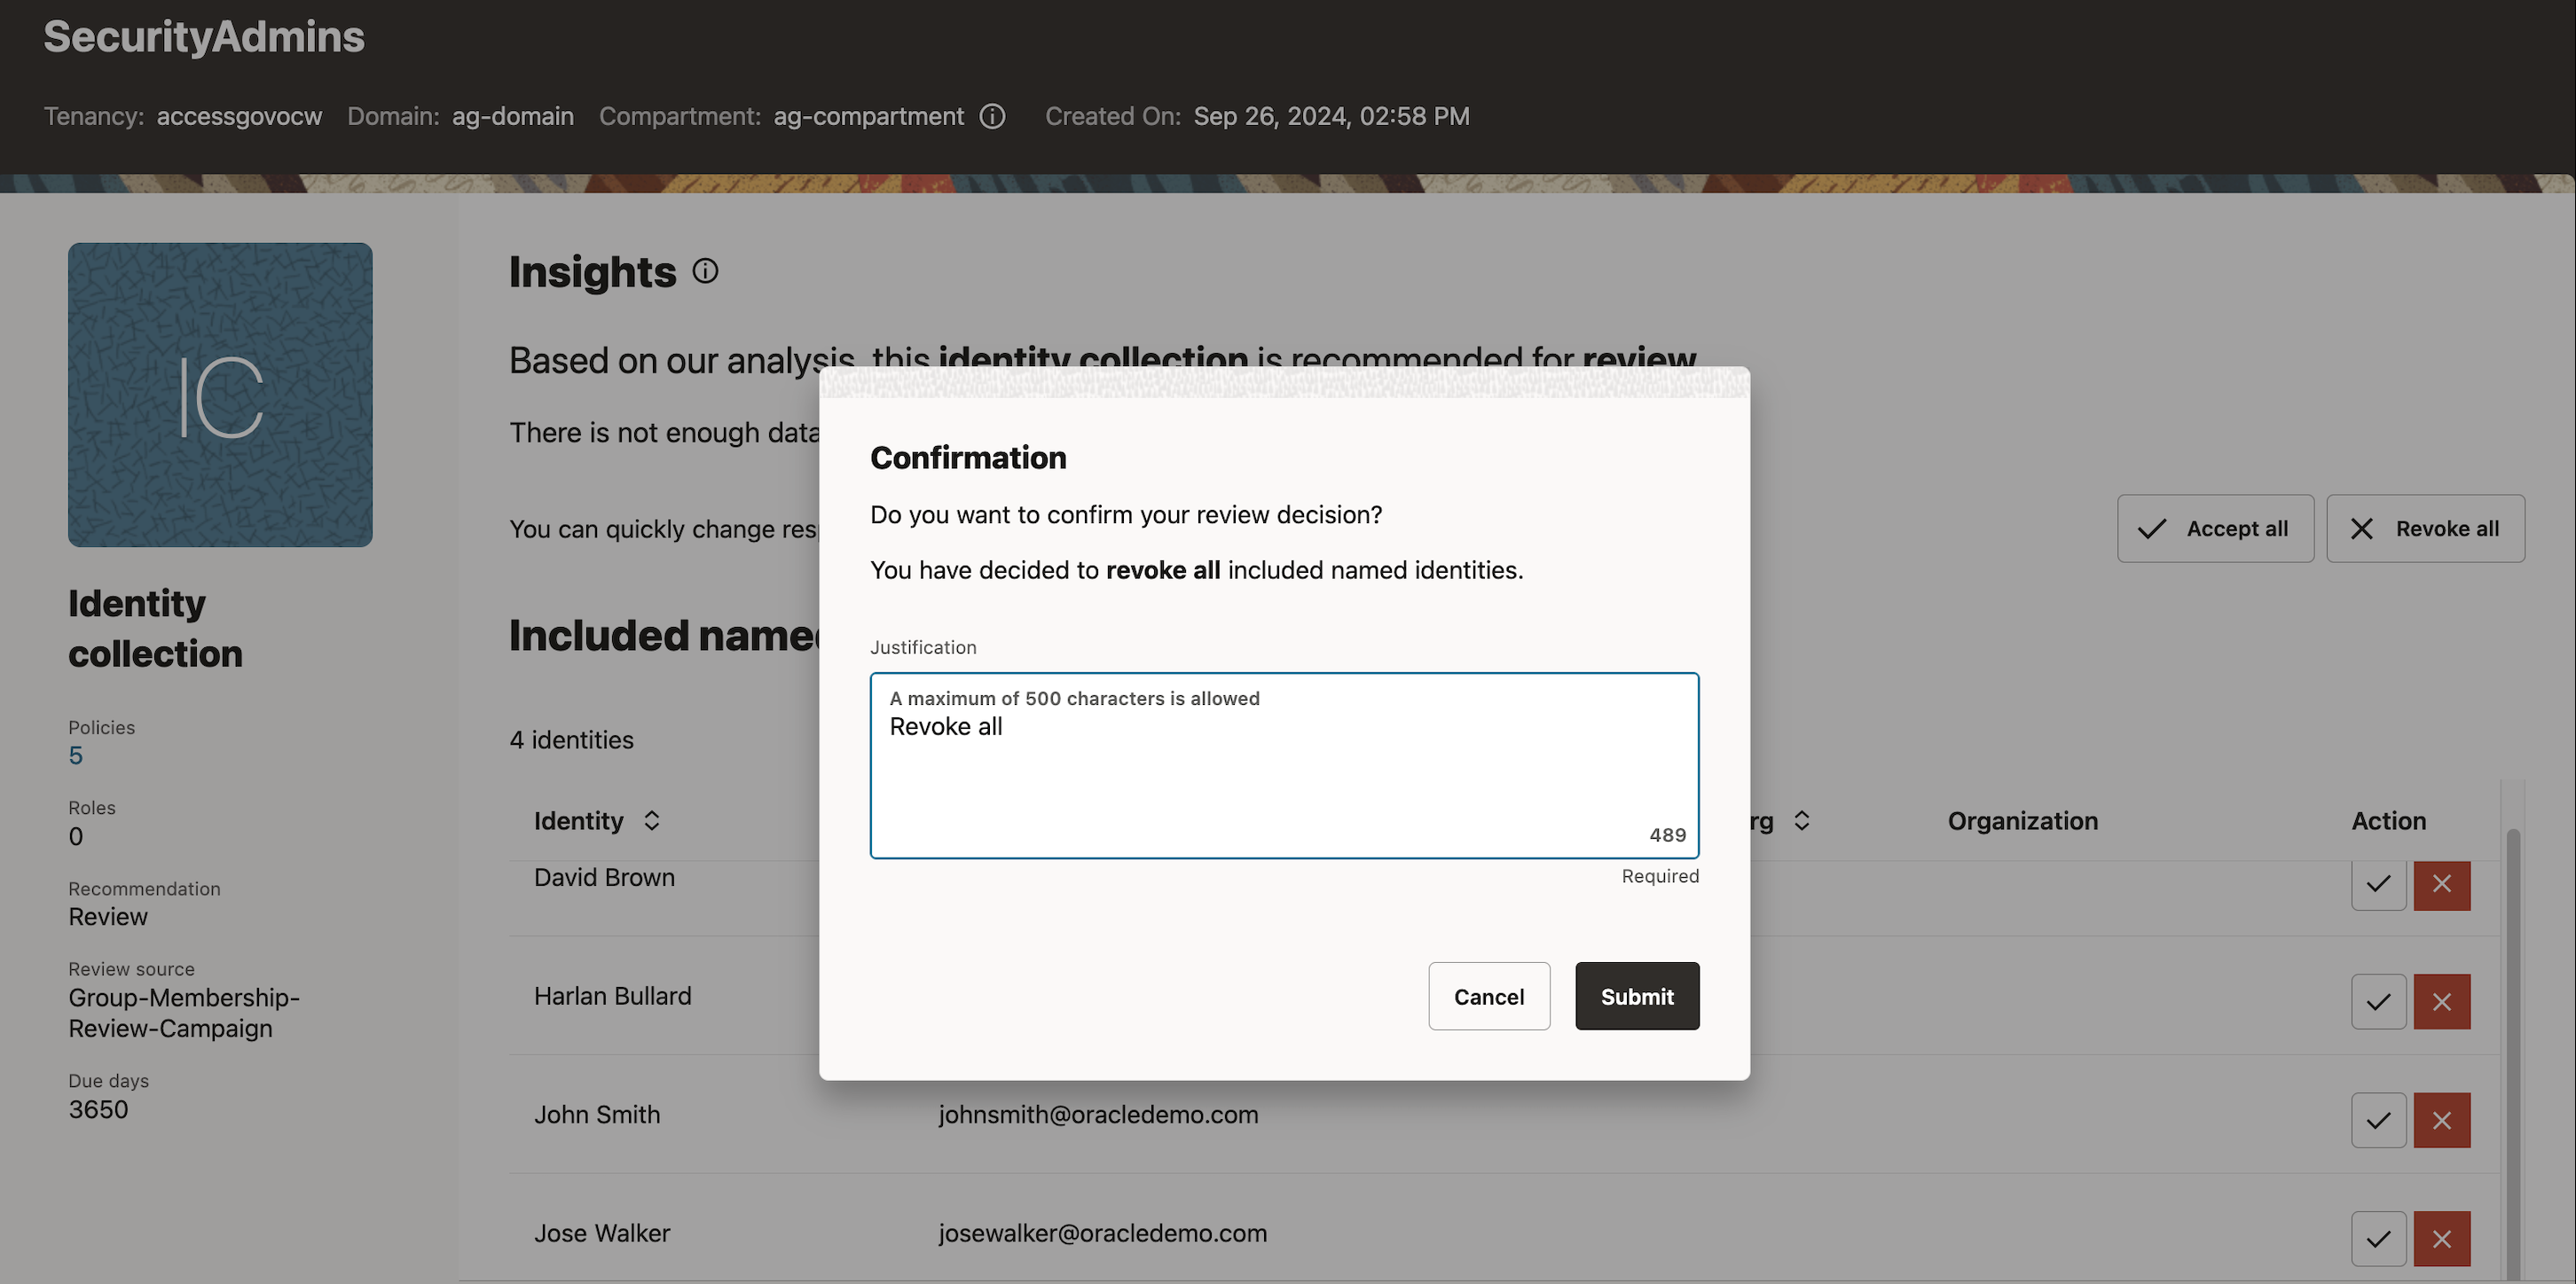Open the Policies count link showing 5
Image resolution: width=2576 pixels, height=1284 pixels.
pos(76,755)
